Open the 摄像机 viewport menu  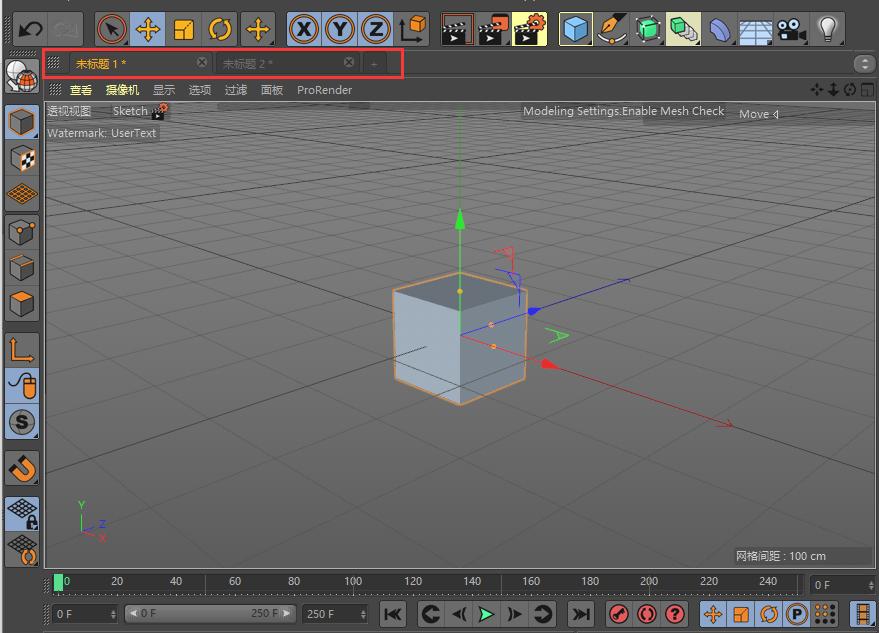[x=121, y=90]
